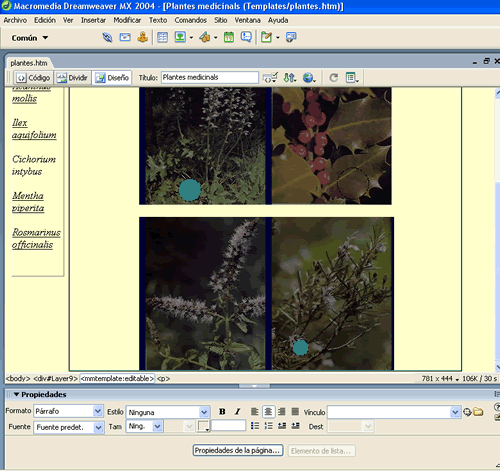Open the Archivo menu
The image size is (500, 471).
(x=15, y=20)
